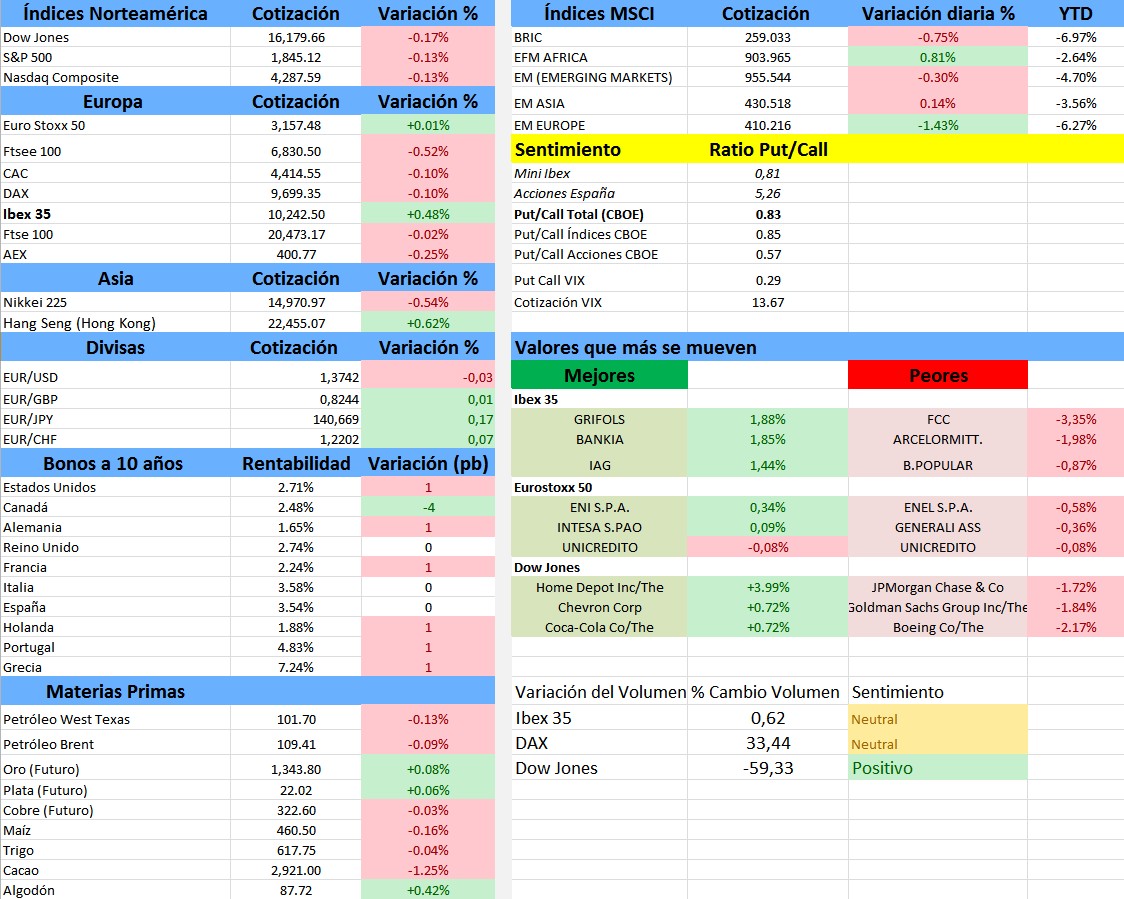The height and width of the screenshot is (899, 1124).
Task: Click ARCELORMITT. loss -1,98%
Action: 1076,439
